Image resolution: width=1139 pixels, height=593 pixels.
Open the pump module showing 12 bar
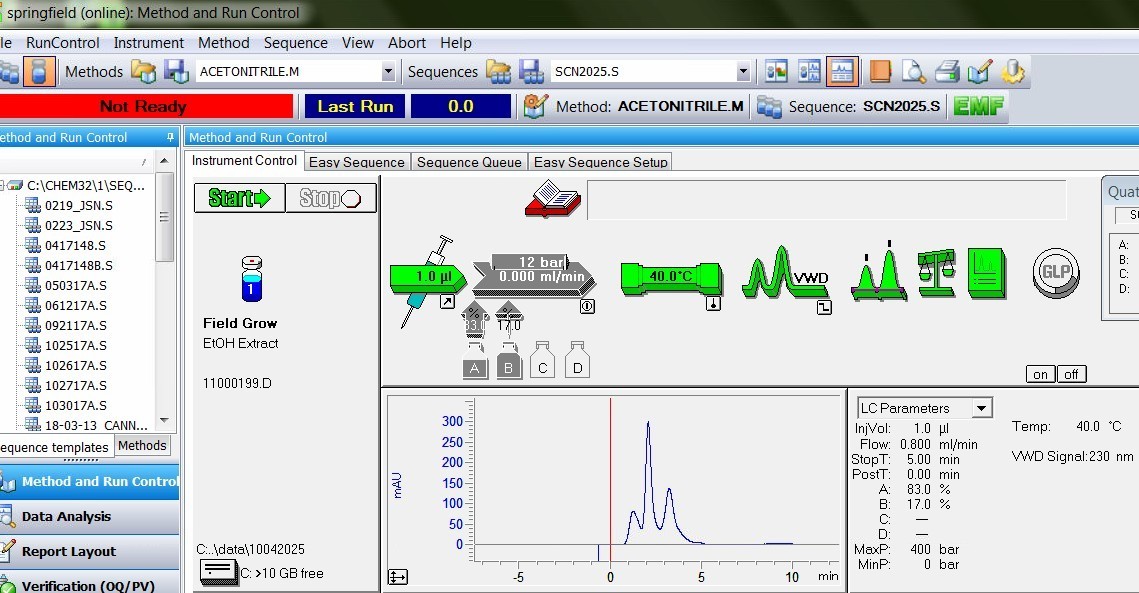(x=535, y=276)
